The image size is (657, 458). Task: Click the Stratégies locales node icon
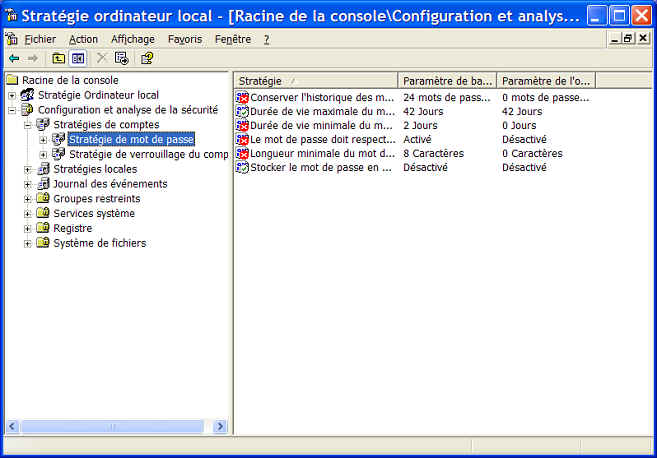(43, 169)
